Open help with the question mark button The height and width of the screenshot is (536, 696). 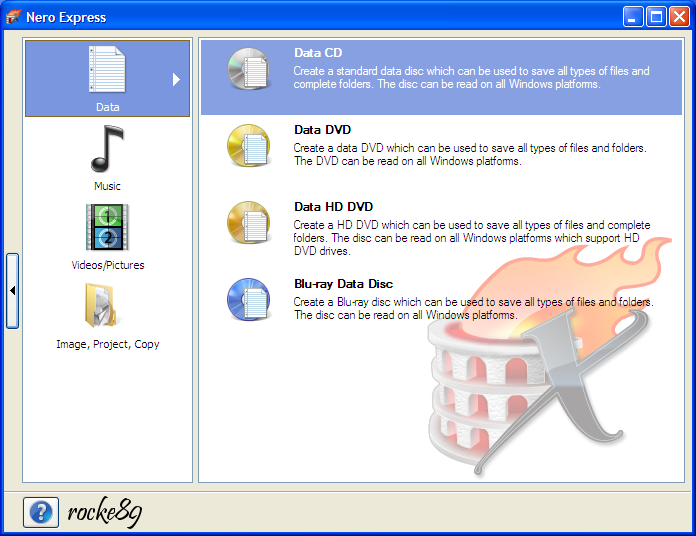(41, 512)
